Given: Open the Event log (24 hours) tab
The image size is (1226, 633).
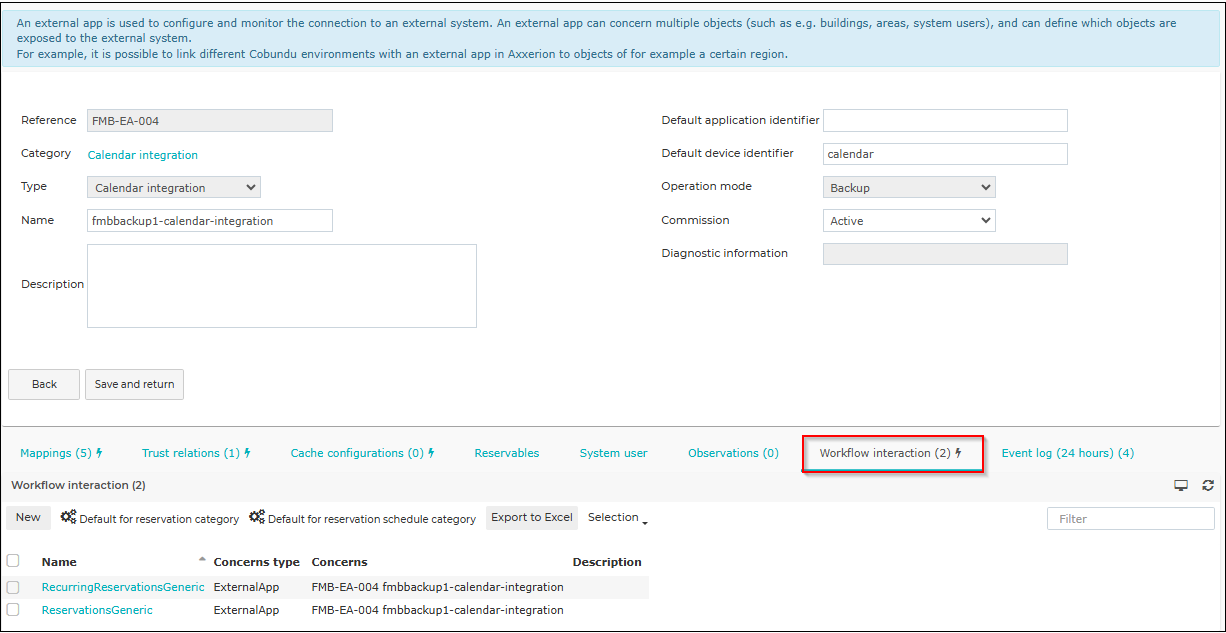Looking at the screenshot, I should tap(1068, 453).
